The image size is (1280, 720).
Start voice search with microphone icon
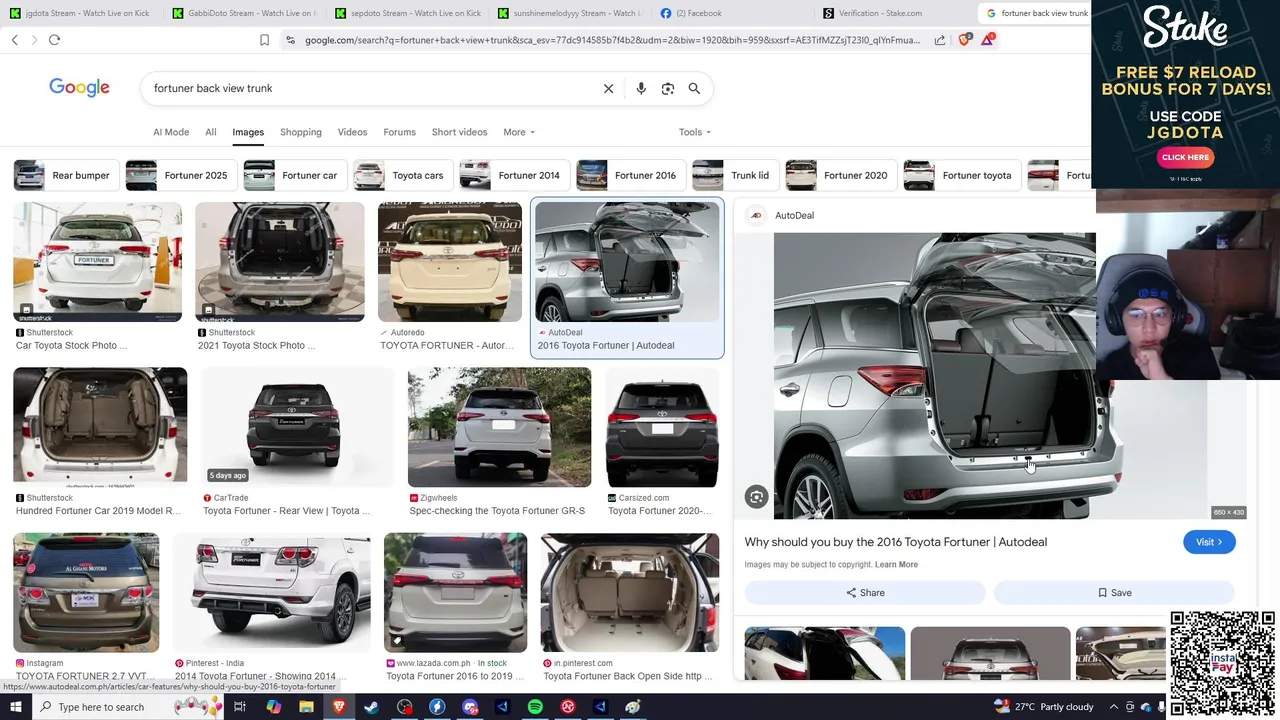tap(641, 88)
